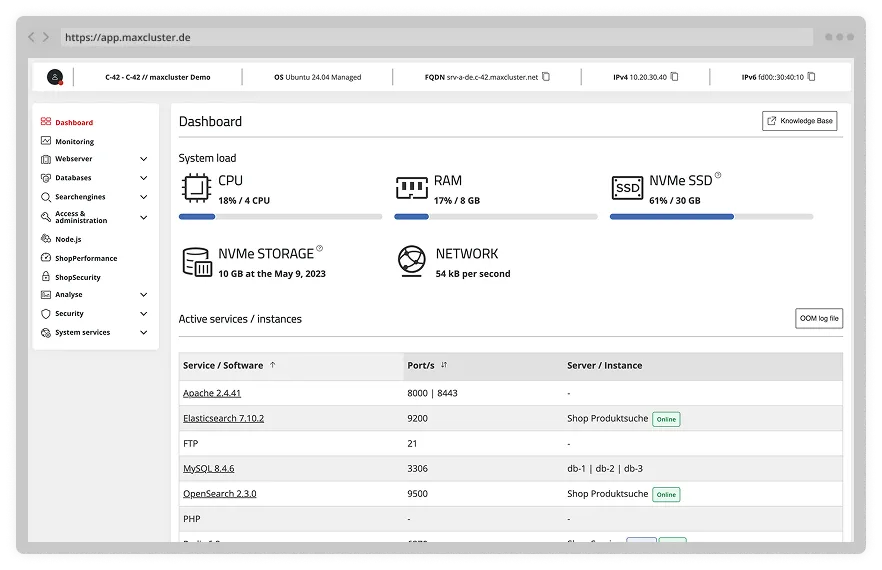This screenshot has height=570, width=882.
Task: Open the ShopSecurity lock icon
Action: click(46, 276)
